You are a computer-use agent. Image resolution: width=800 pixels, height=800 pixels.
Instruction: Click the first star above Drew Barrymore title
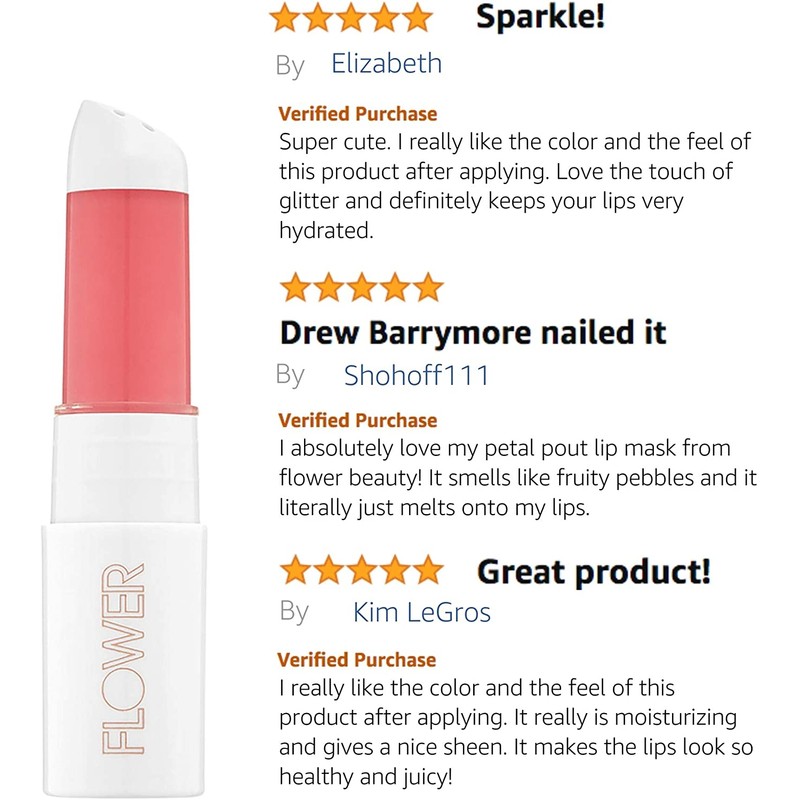296,287
